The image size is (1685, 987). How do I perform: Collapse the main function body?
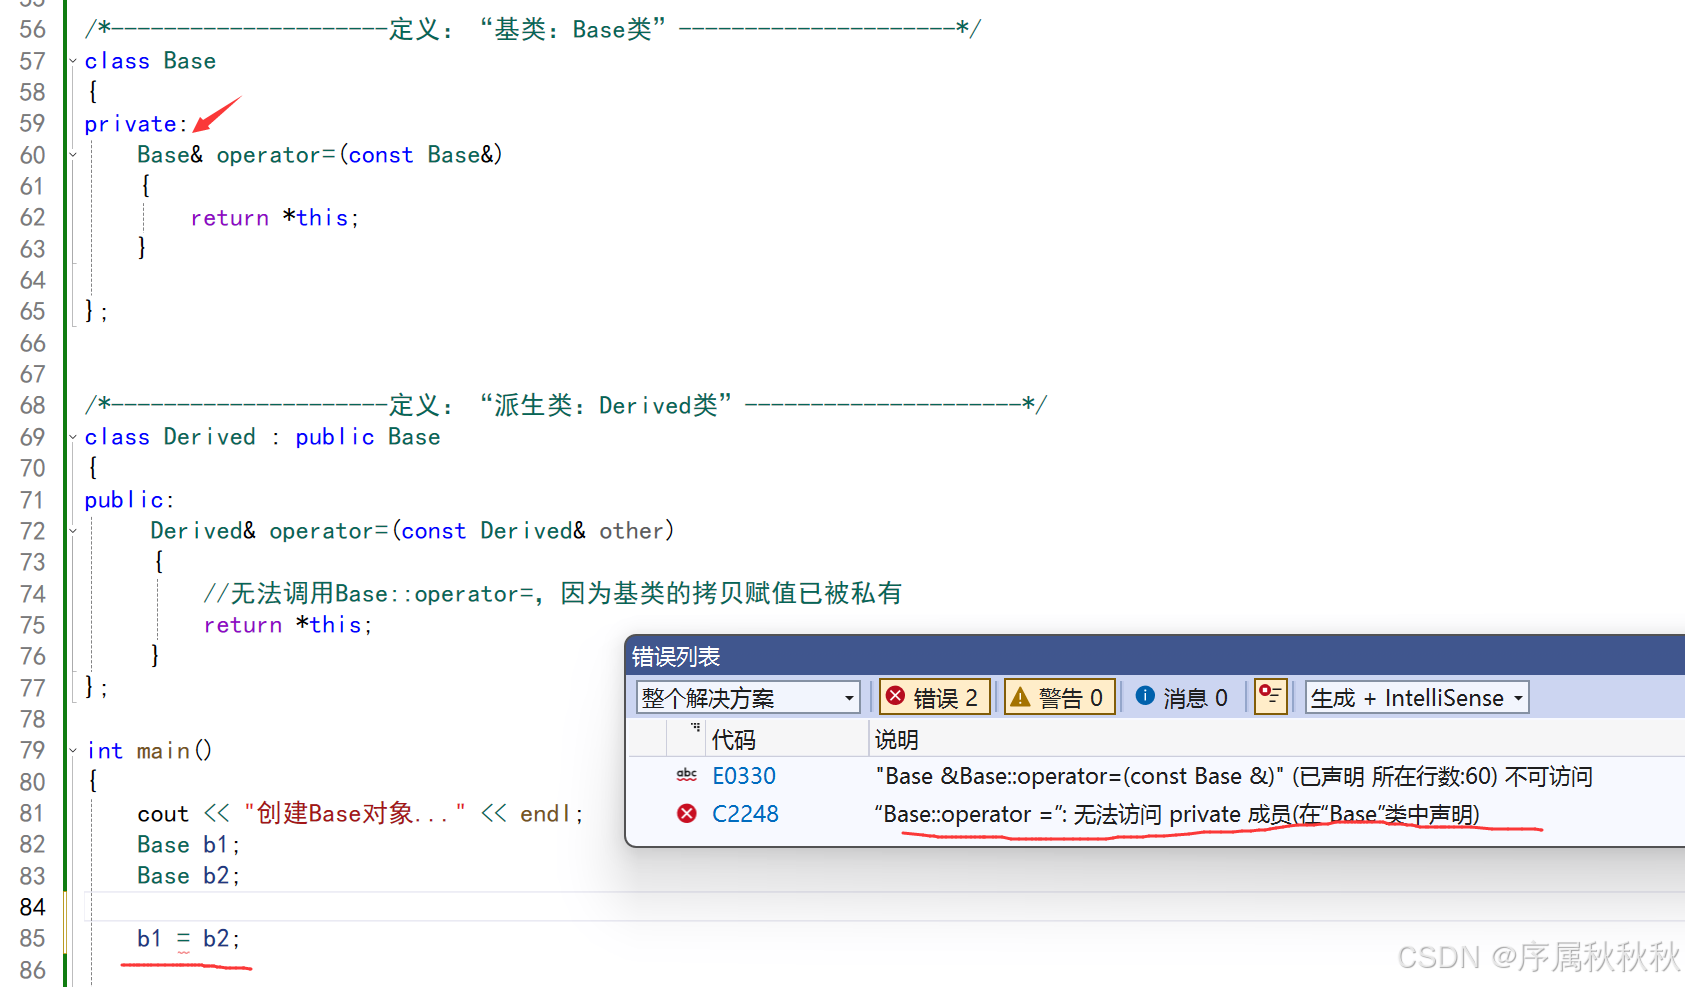pos(71,750)
